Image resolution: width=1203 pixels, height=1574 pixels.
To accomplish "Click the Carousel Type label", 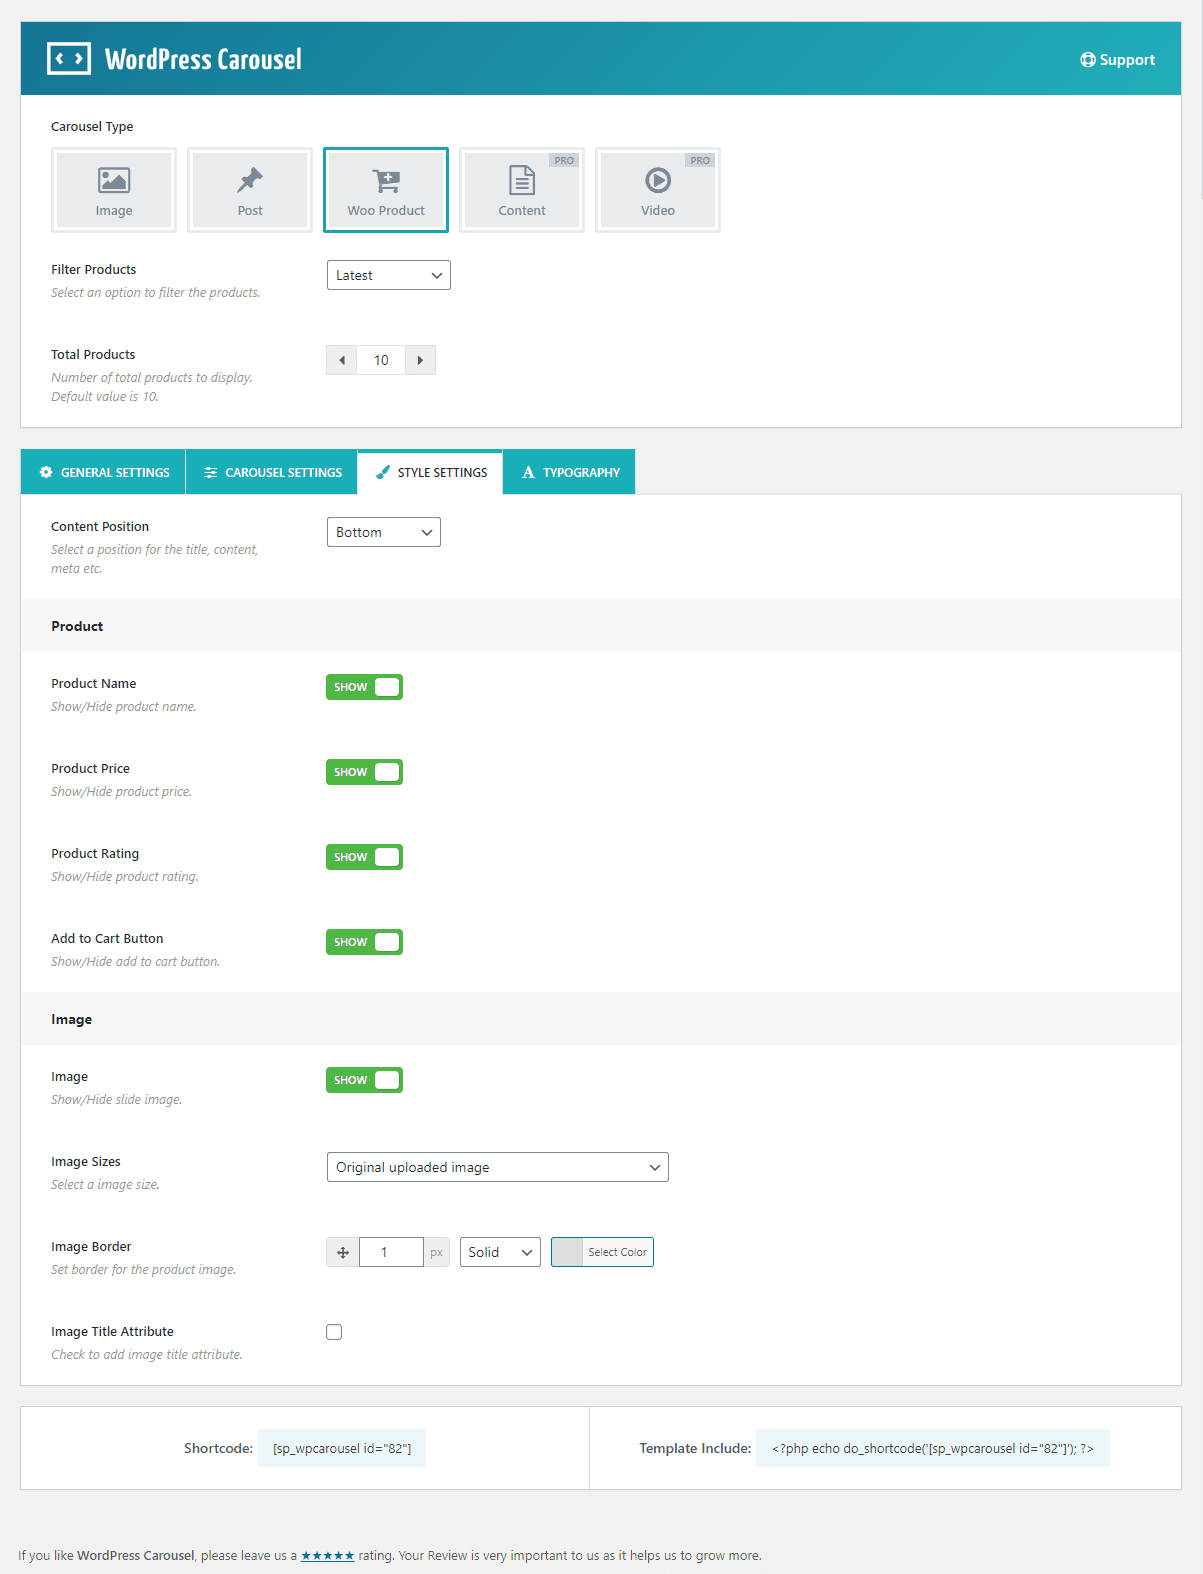I will [92, 126].
